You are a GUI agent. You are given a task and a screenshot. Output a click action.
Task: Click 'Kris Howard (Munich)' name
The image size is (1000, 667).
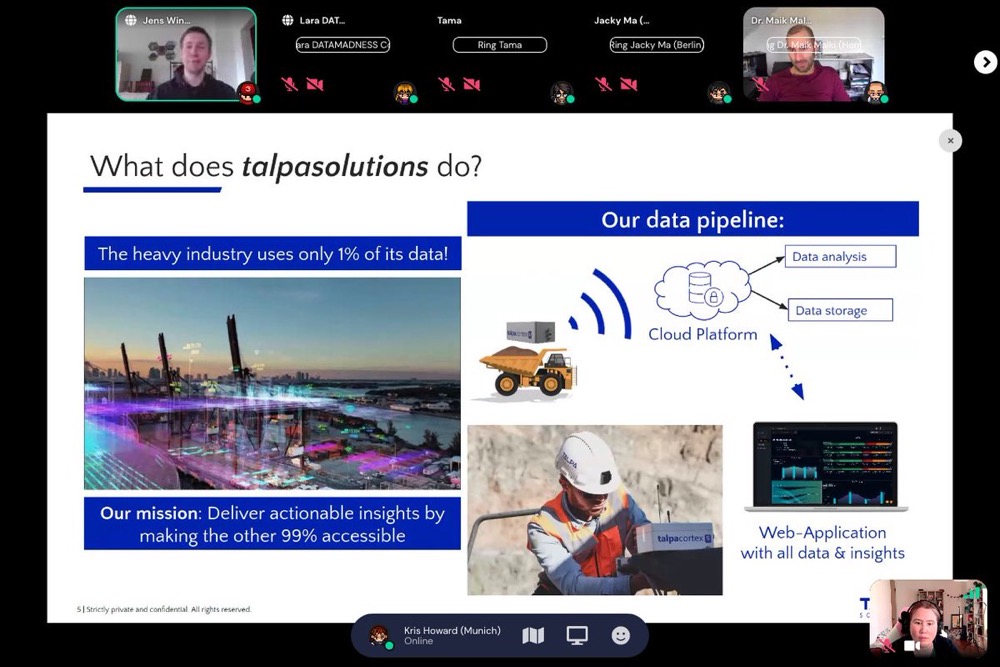point(452,630)
